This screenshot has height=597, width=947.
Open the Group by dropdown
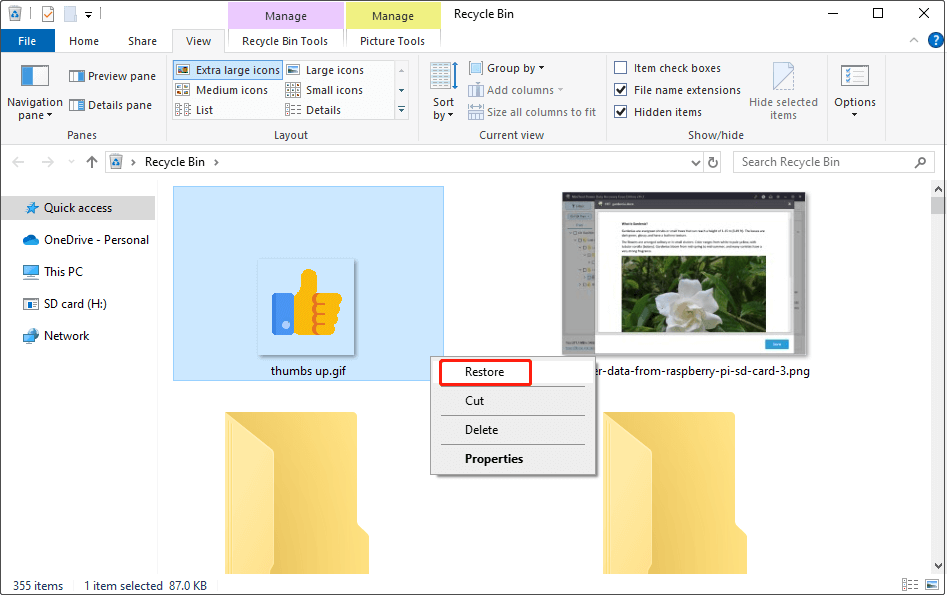click(507, 68)
